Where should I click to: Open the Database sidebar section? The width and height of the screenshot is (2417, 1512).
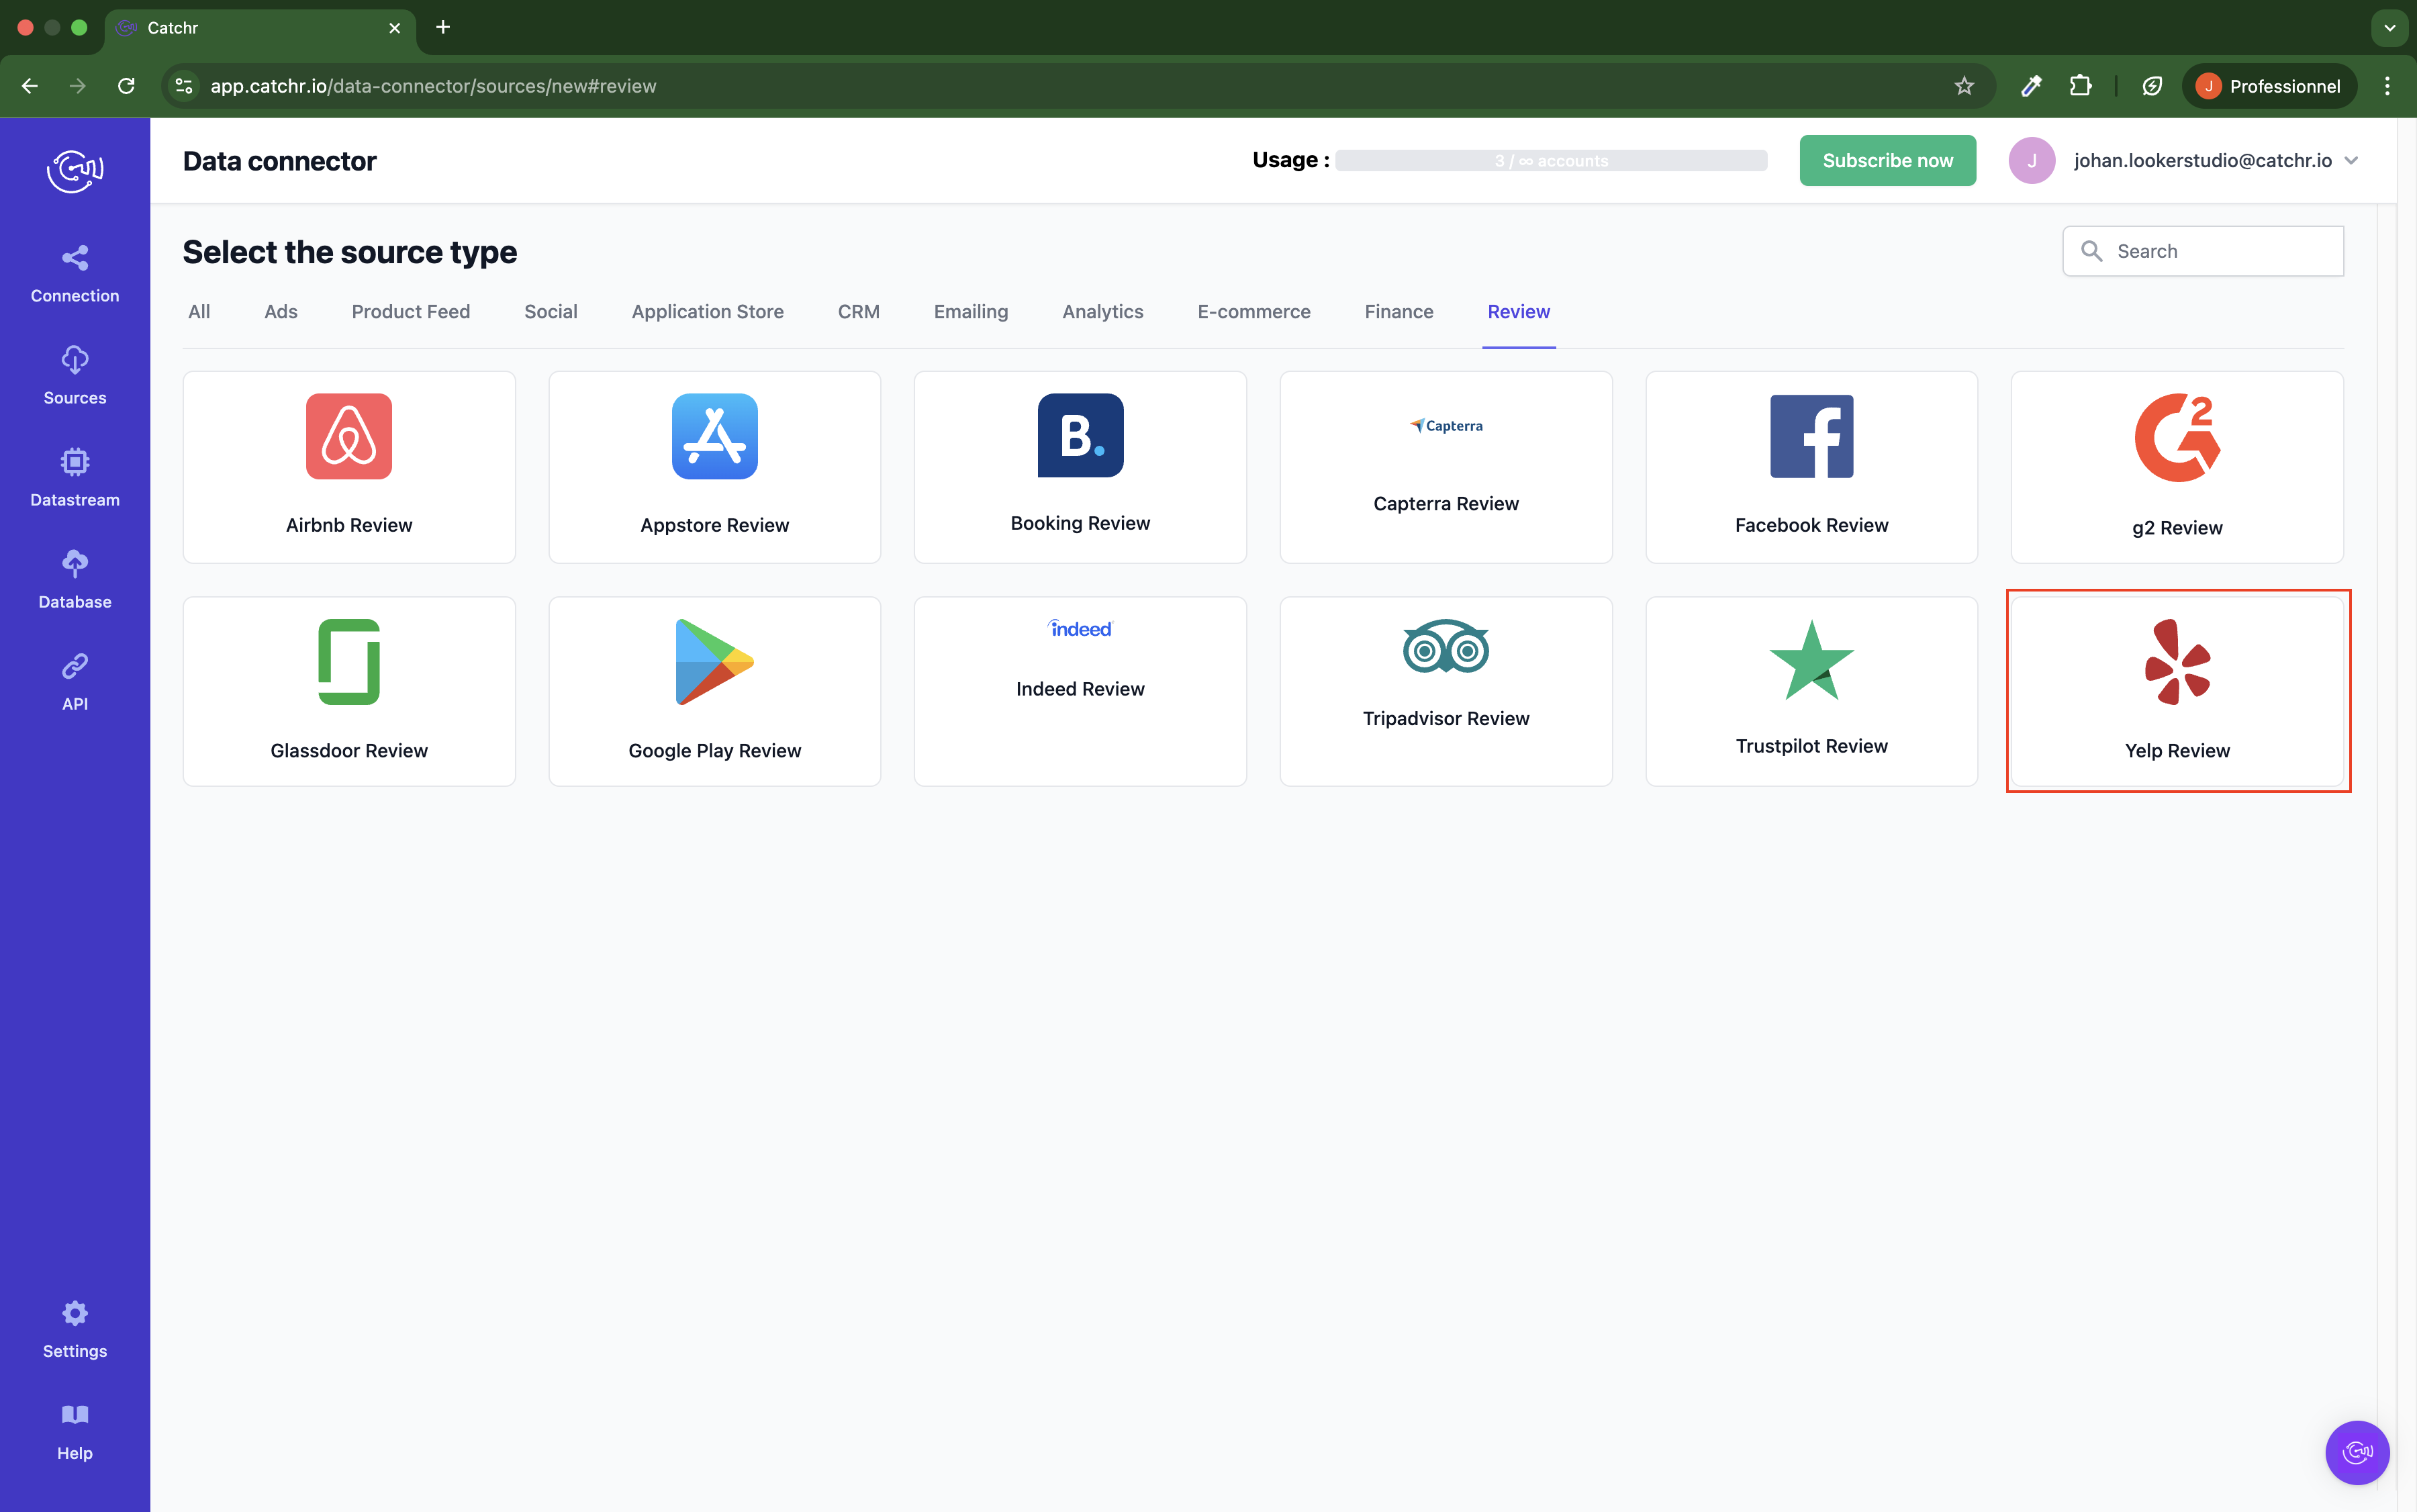pyautogui.click(x=75, y=579)
